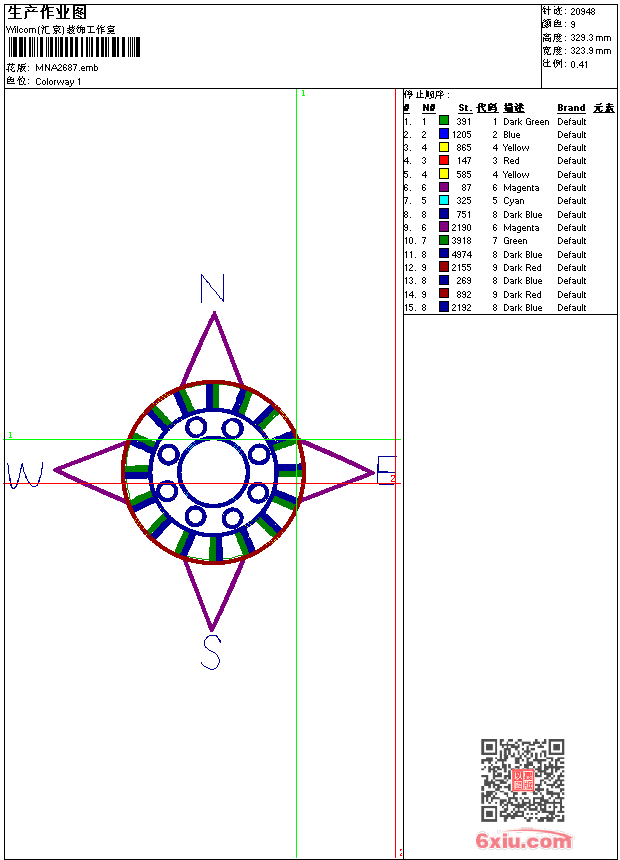Click the 生产作业图 page title

click(47, 12)
